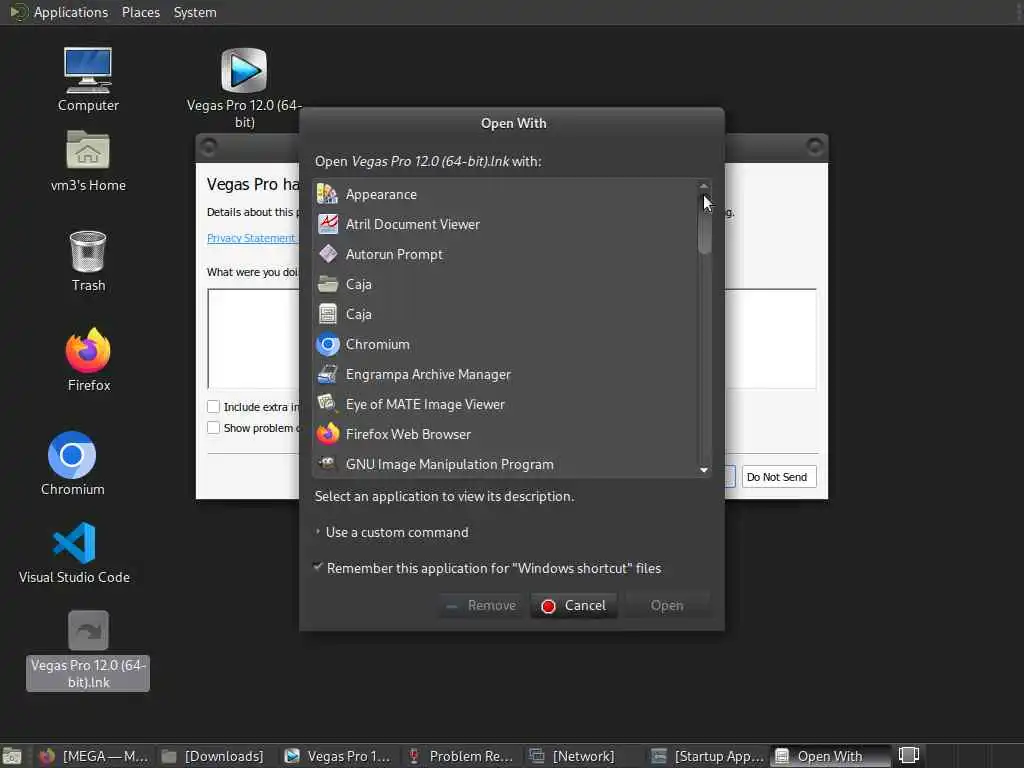Select the 'Engrampa Archive Manager' row text
The height and width of the screenshot is (768, 1024).
coord(428,374)
